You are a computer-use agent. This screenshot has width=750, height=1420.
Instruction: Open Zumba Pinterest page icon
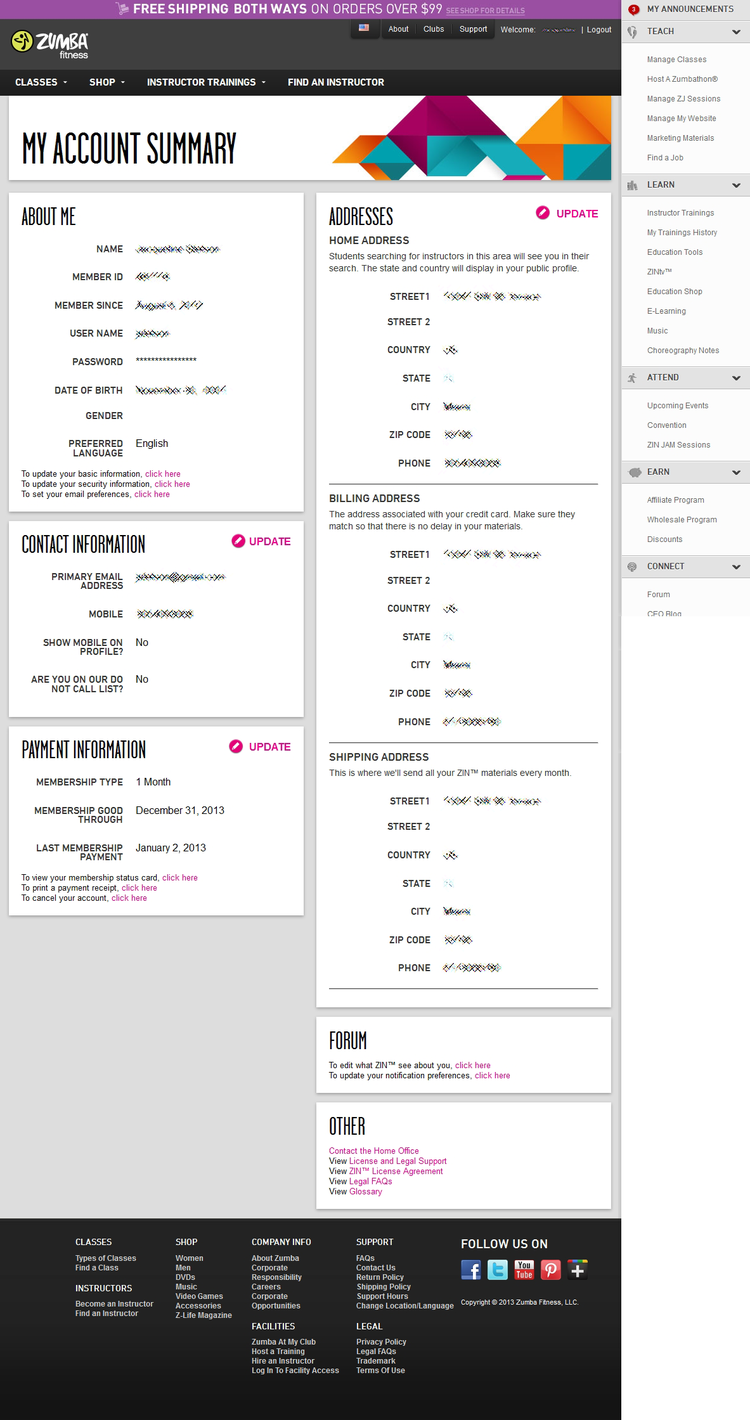coord(551,1269)
